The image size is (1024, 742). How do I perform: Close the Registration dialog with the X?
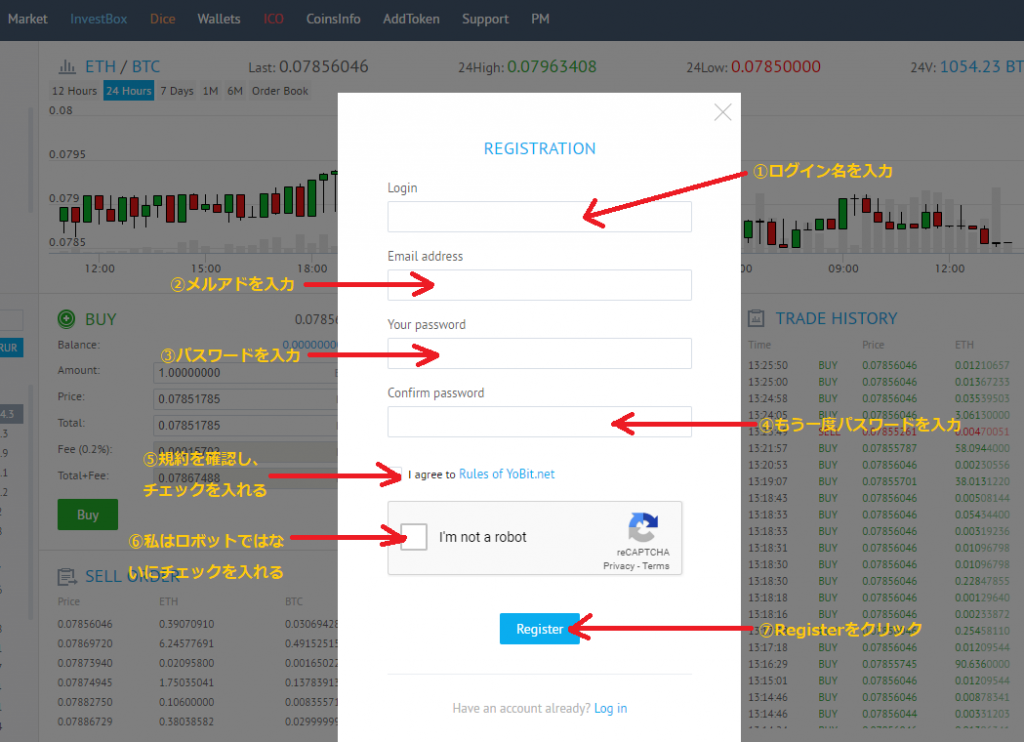[x=722, y=112]
